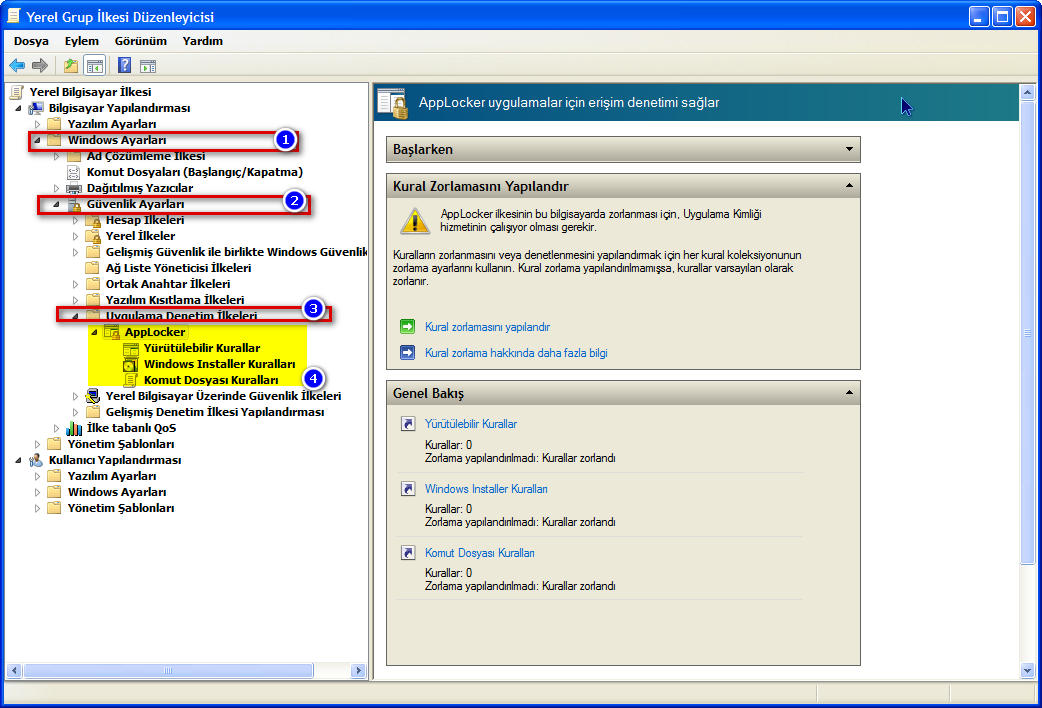
Task: Open the Komut Dosyası Kuralları overview link
Action: click(480, 552)
